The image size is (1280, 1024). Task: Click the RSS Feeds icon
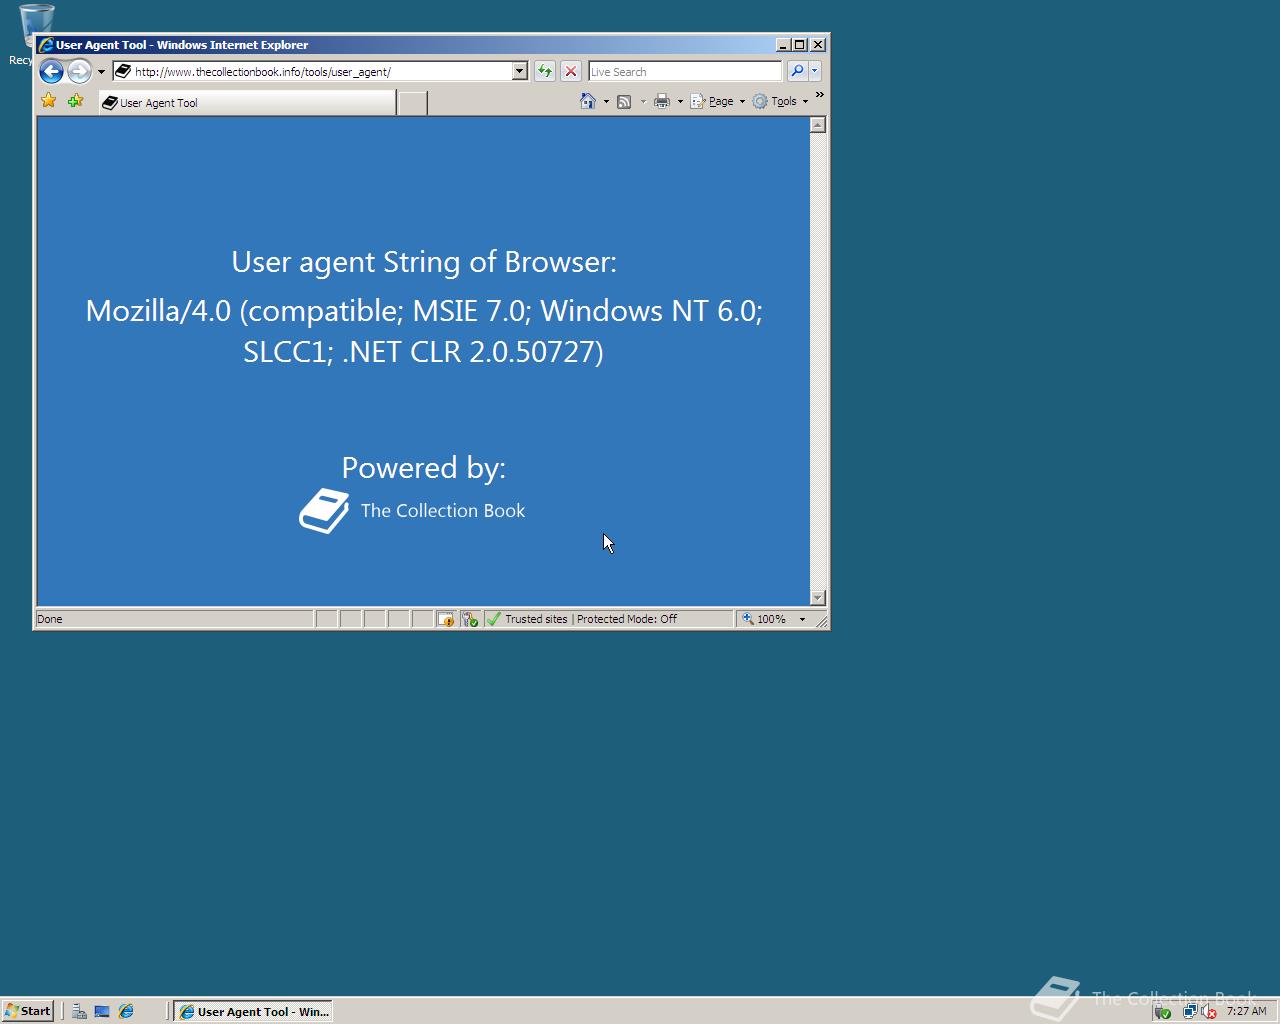624,101
